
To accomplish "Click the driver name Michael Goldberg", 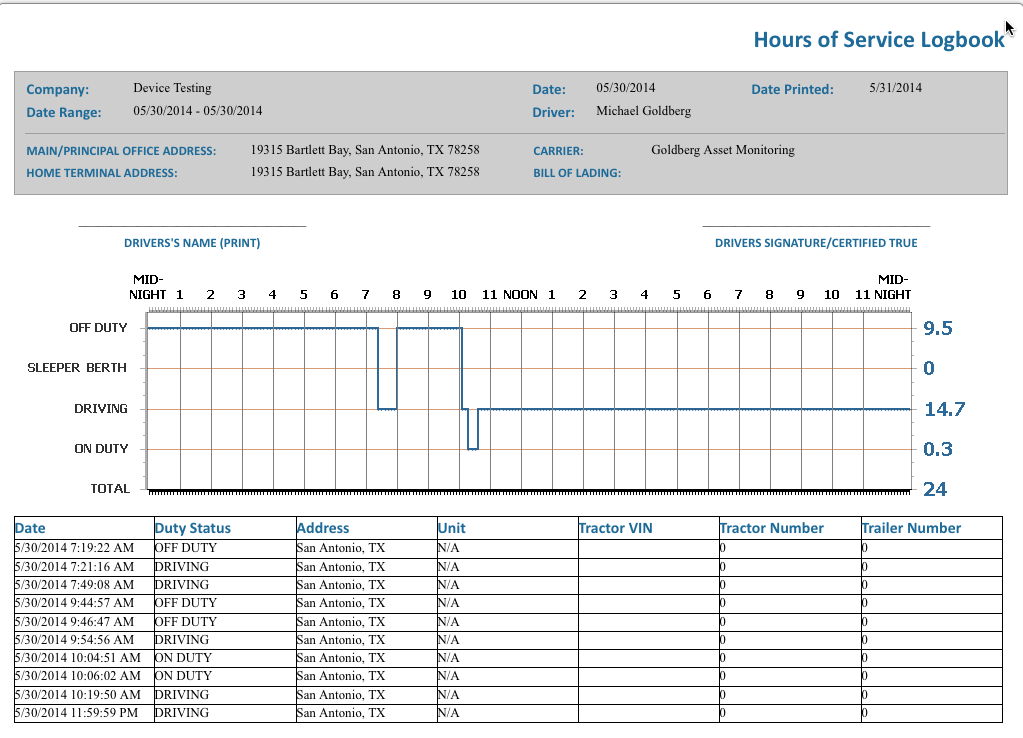I will pos(643,111).
